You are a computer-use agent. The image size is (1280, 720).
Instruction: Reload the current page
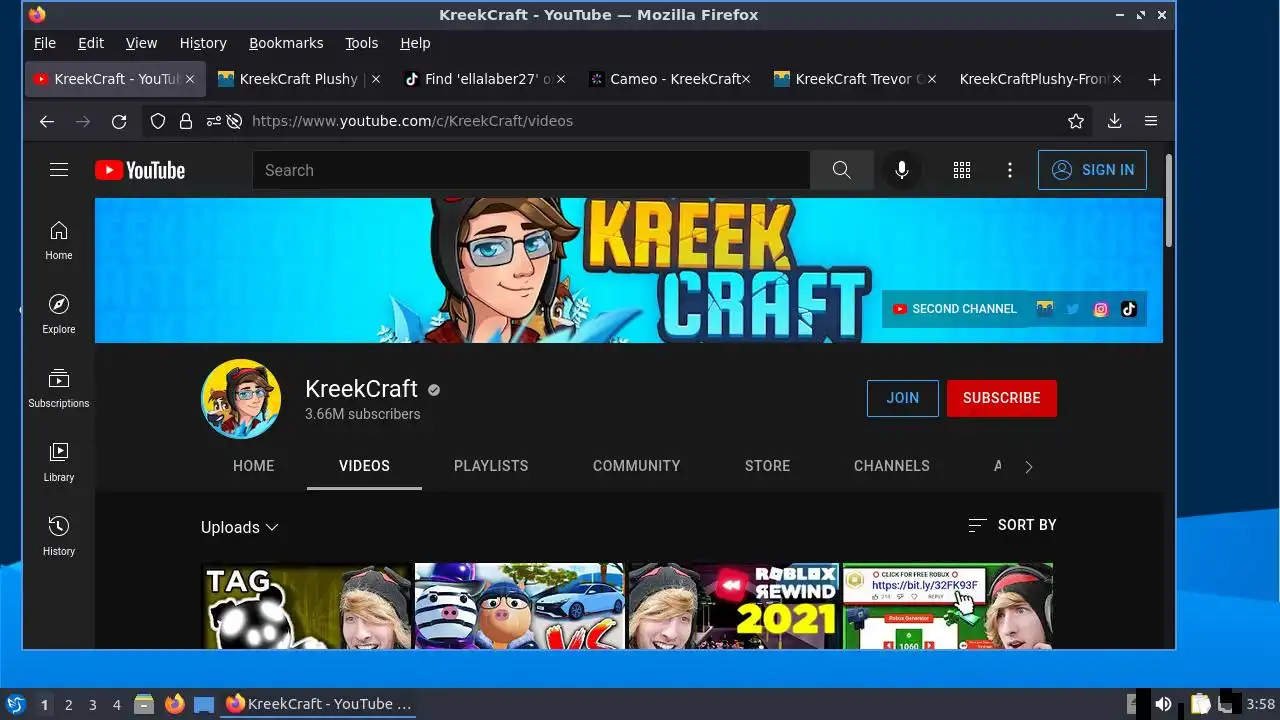(x=119, y=121)
